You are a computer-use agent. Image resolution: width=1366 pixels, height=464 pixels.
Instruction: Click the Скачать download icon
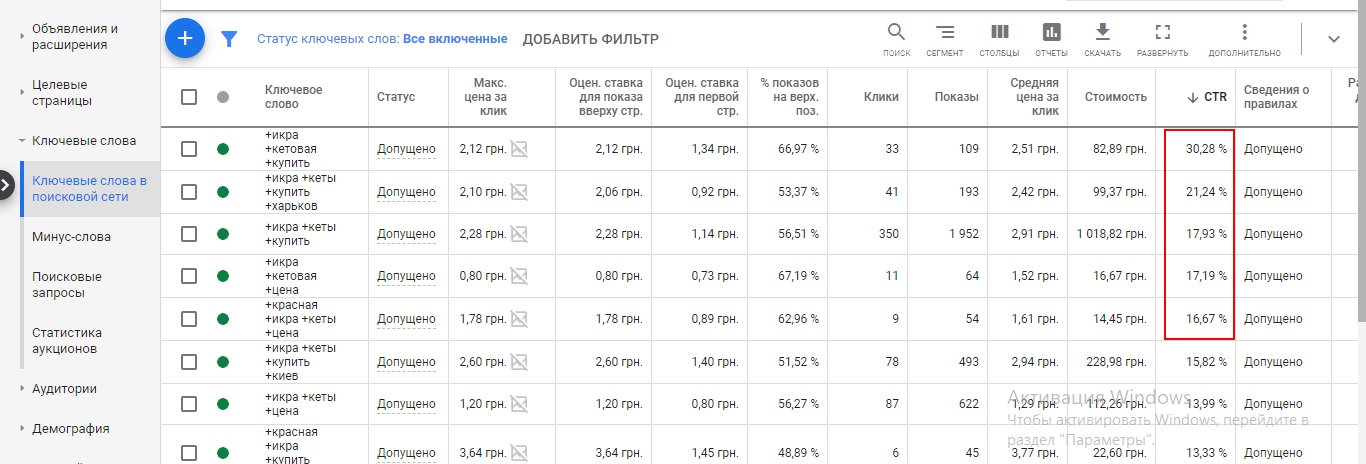(1102, 39)
